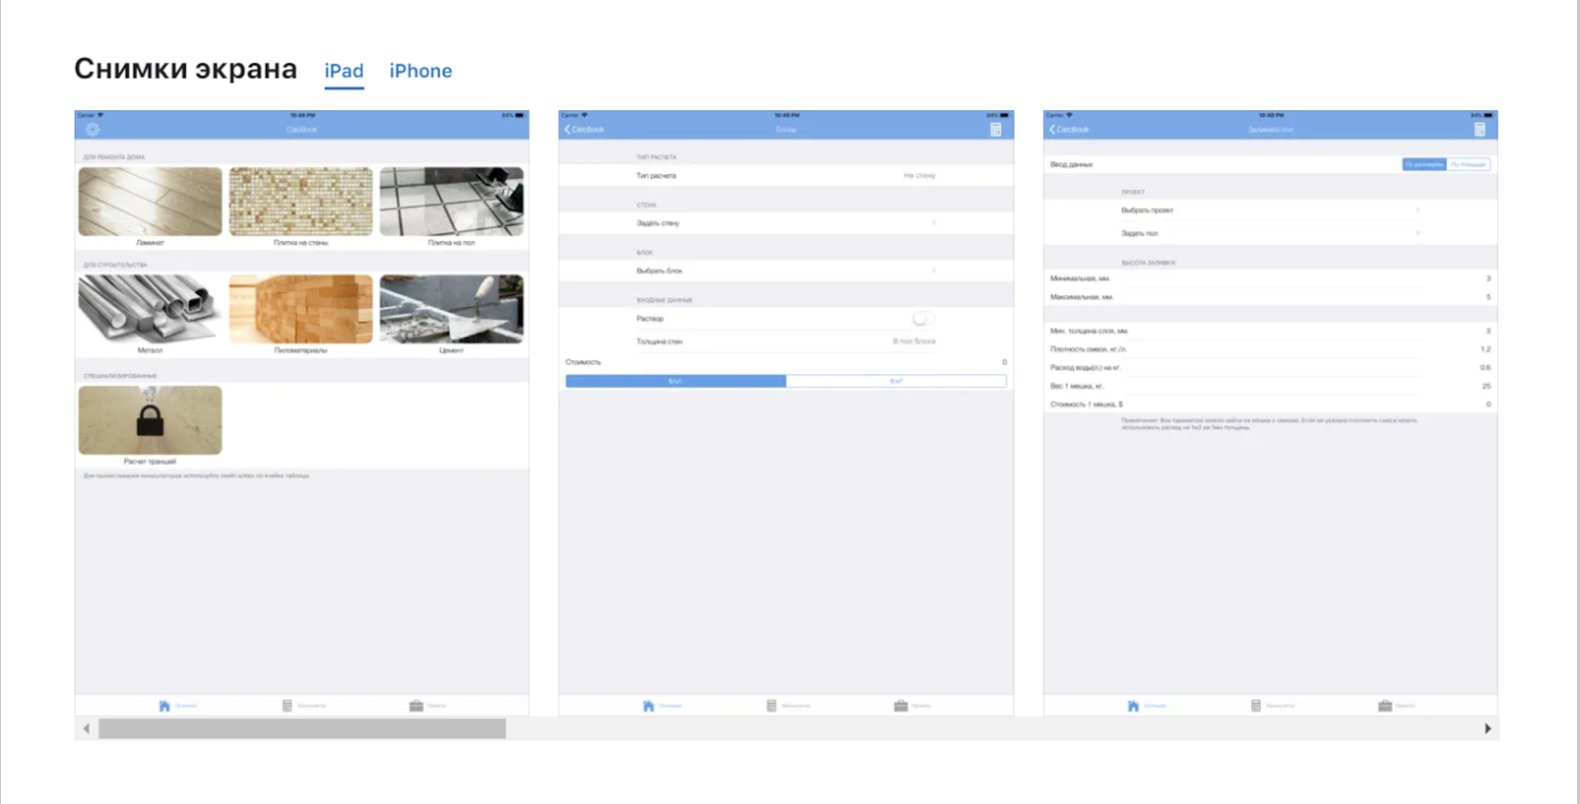1580x804 pixels.
Task: Click the settings gear in first screenshot
Action: click(92, 130)
